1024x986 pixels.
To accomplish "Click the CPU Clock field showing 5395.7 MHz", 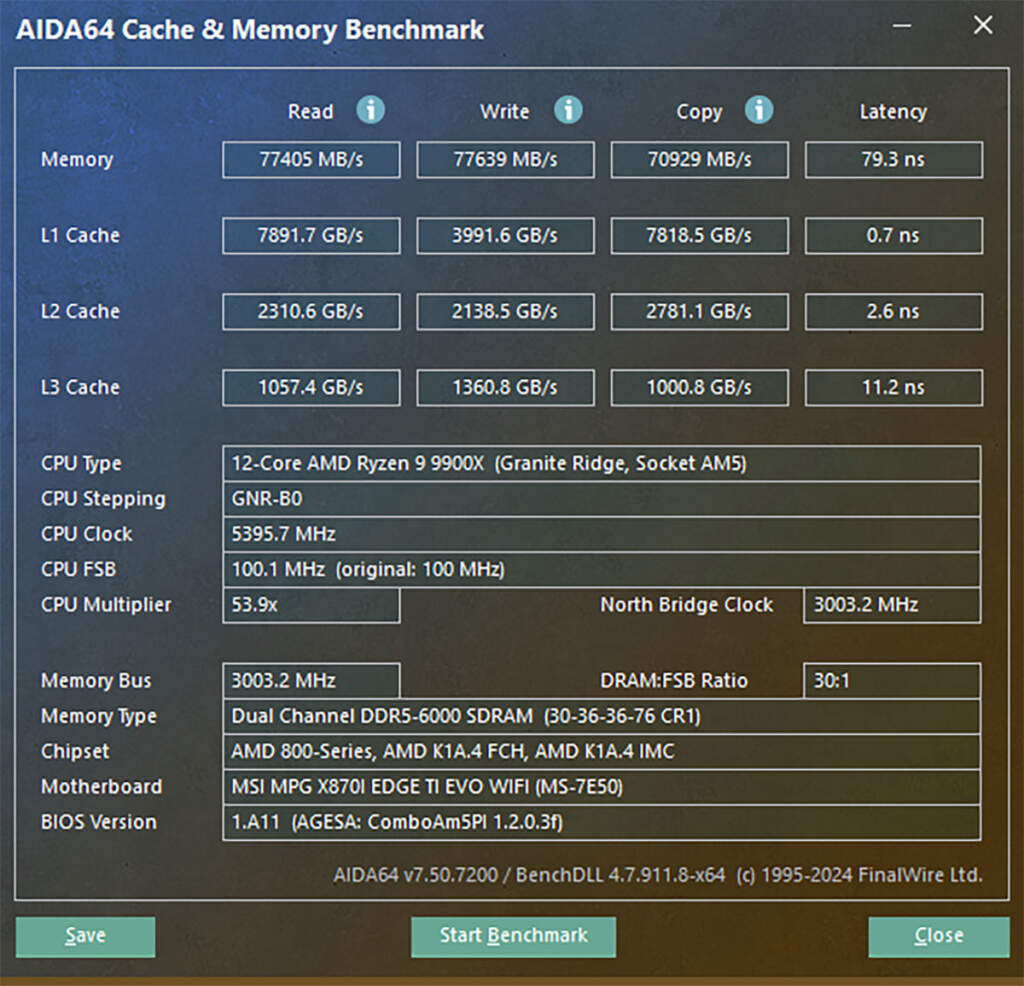I will tap(600, 533).
